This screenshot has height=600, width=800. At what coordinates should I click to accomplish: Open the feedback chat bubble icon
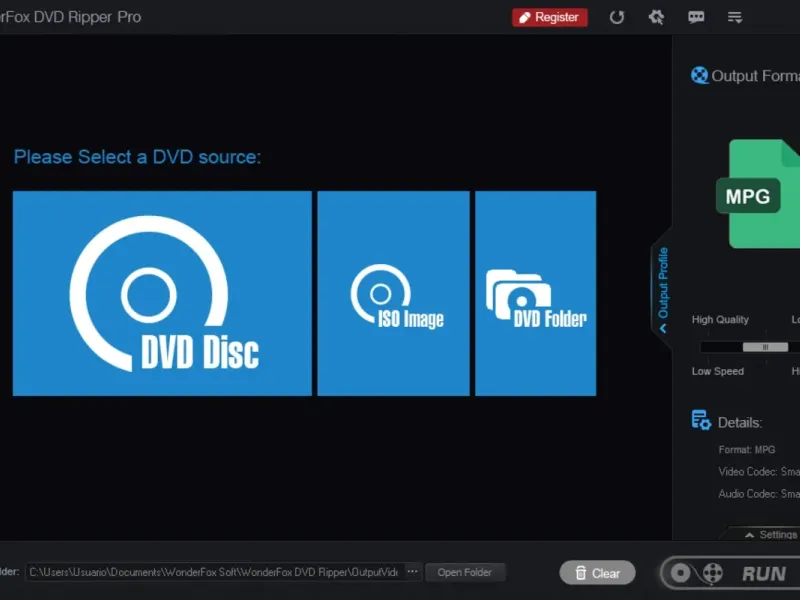point(696,17)
